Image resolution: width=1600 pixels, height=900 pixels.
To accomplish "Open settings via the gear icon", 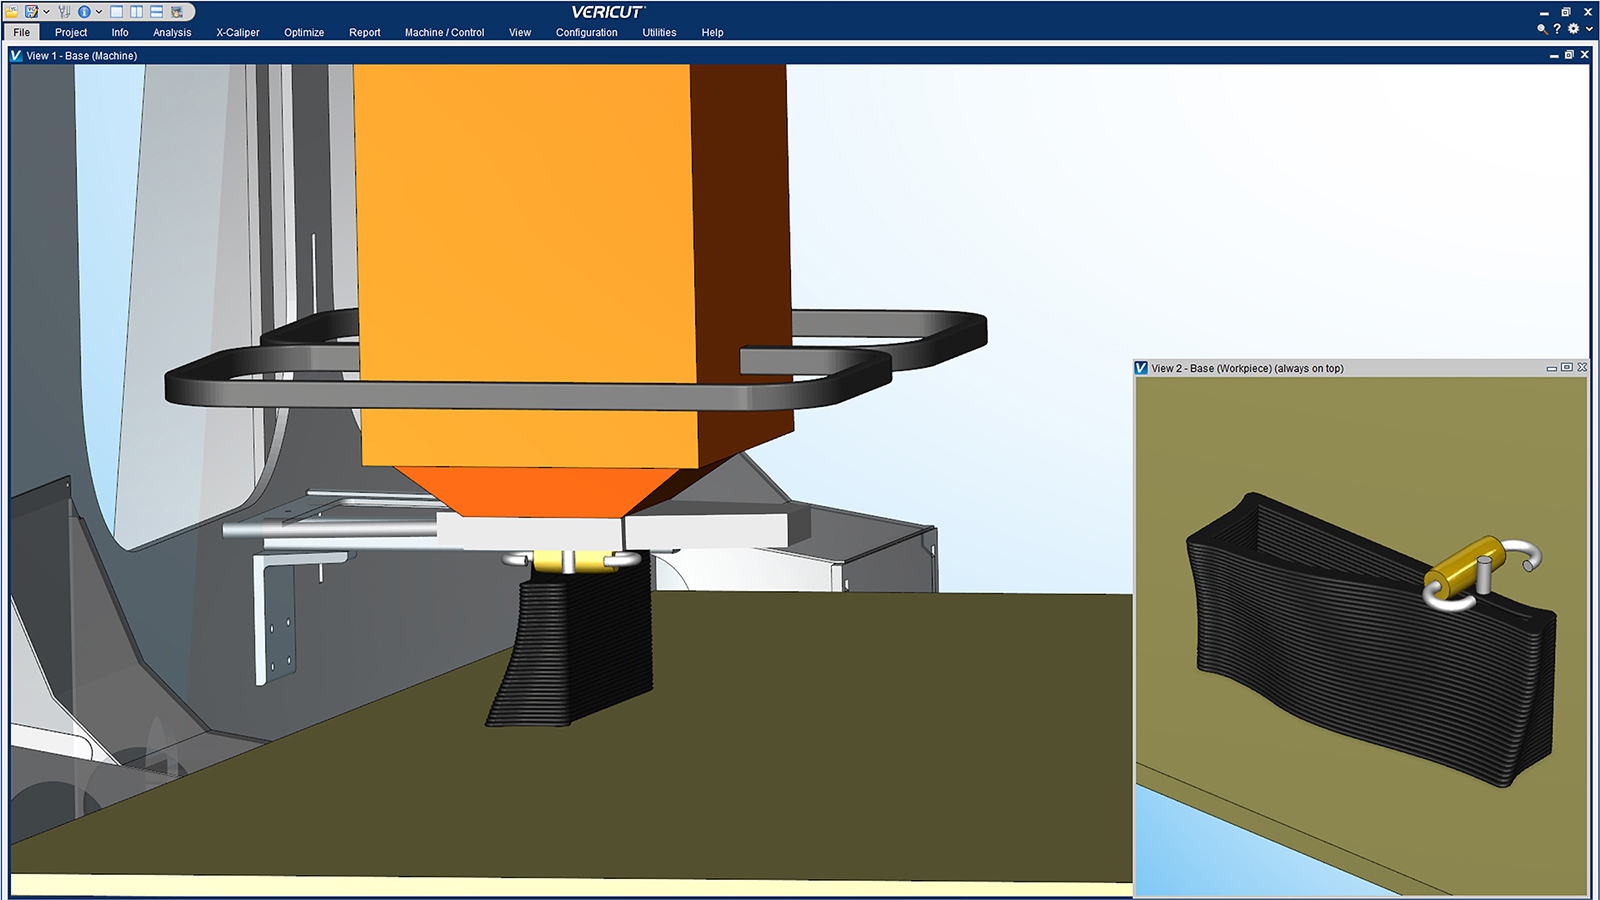I will click(x=1573, y=29).
